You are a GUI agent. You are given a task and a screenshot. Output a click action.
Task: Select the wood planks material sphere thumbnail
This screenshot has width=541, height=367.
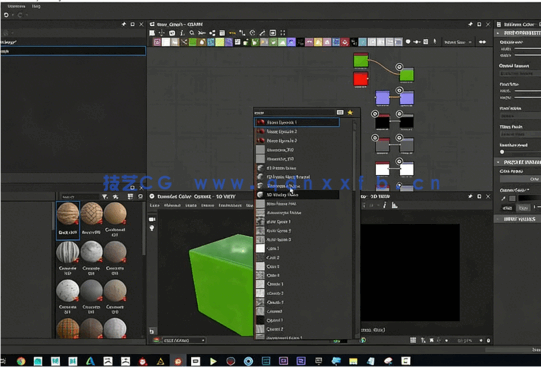coord(68,214)
